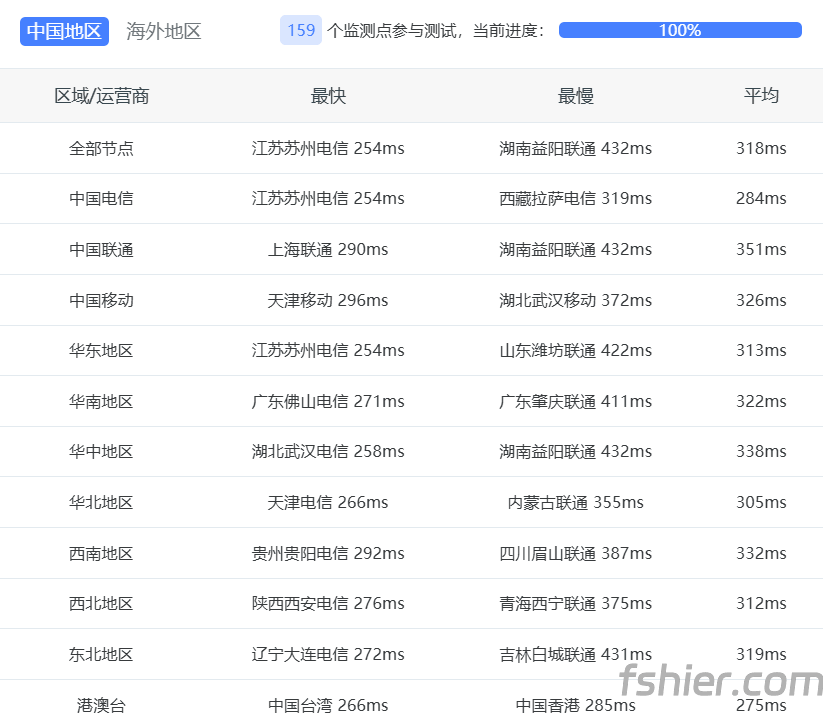The height and width of the screenshot is (727, 823).
Task: Click the 159 monitoring points badge
Action: click(x=301, y=31)
